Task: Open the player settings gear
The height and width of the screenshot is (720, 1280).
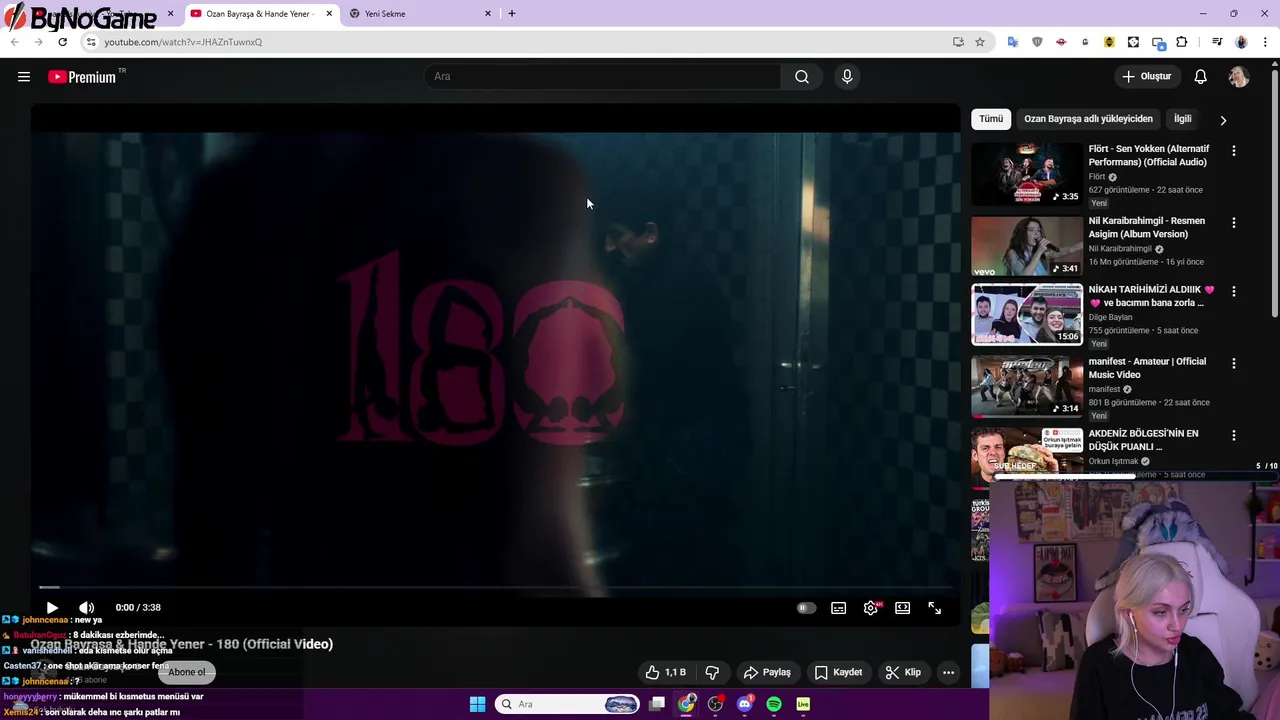Action: 871,608
